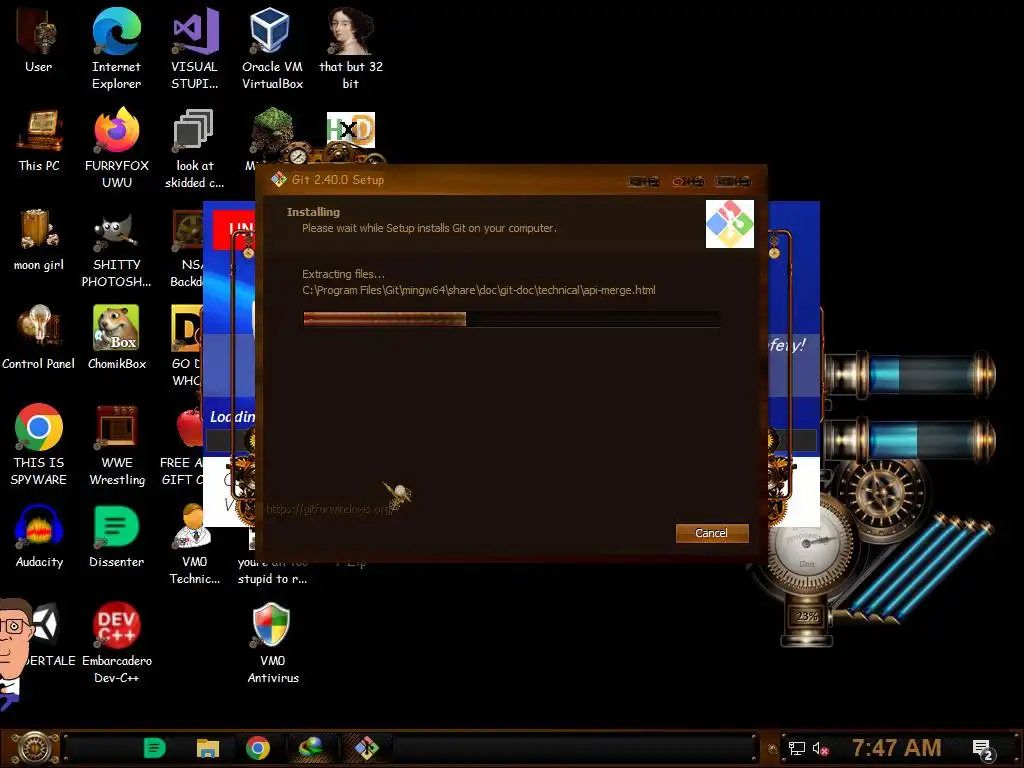Screen dimensions: 1024x768
Task: Click the Git setup progress bar
Action: click(x=511, y=319)
